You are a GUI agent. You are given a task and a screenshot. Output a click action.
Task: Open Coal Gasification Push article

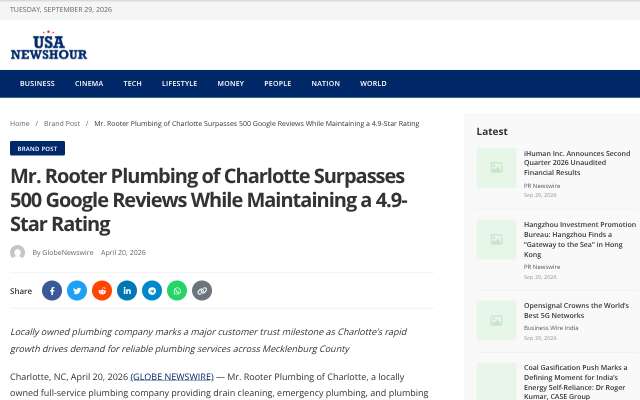576,382
